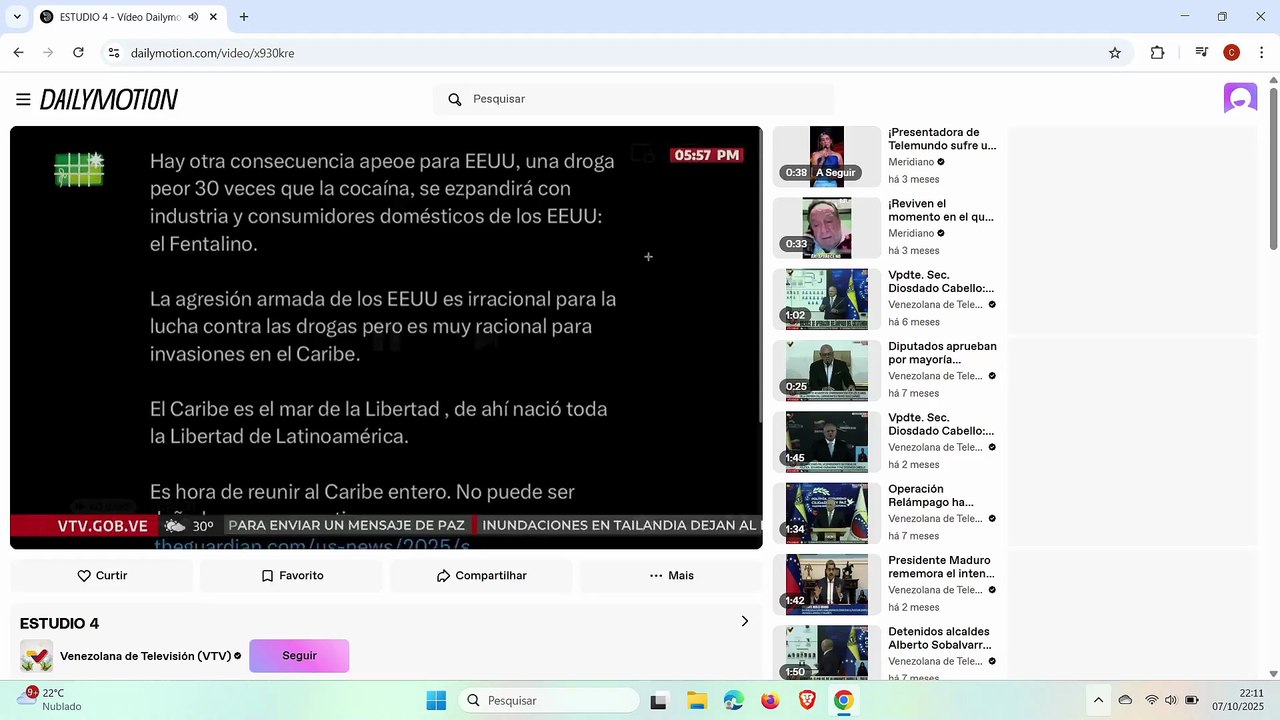Image resolution: width=1280 pixels, height=720 pixels.
Task: Launch Microsoft Edge from taskbar
Action: pos(733,701)
